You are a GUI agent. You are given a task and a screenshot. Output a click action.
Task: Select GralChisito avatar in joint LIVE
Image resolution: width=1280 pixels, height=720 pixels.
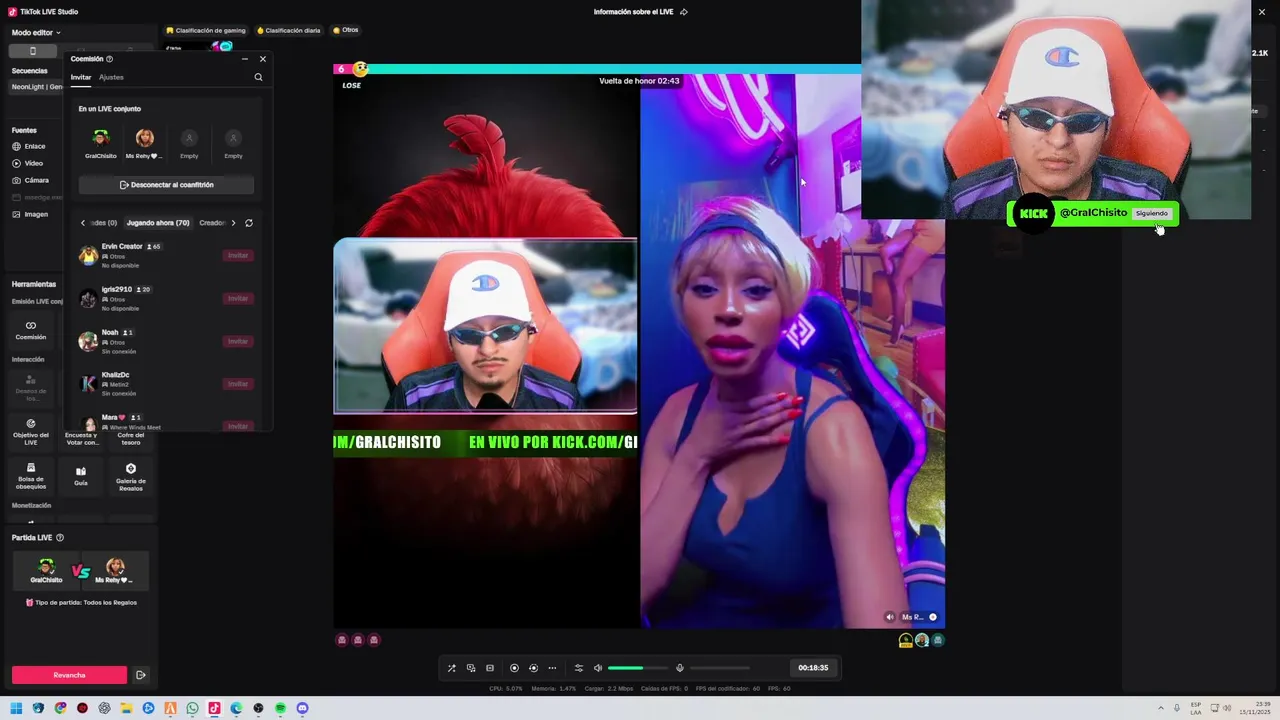coord(100,138)
